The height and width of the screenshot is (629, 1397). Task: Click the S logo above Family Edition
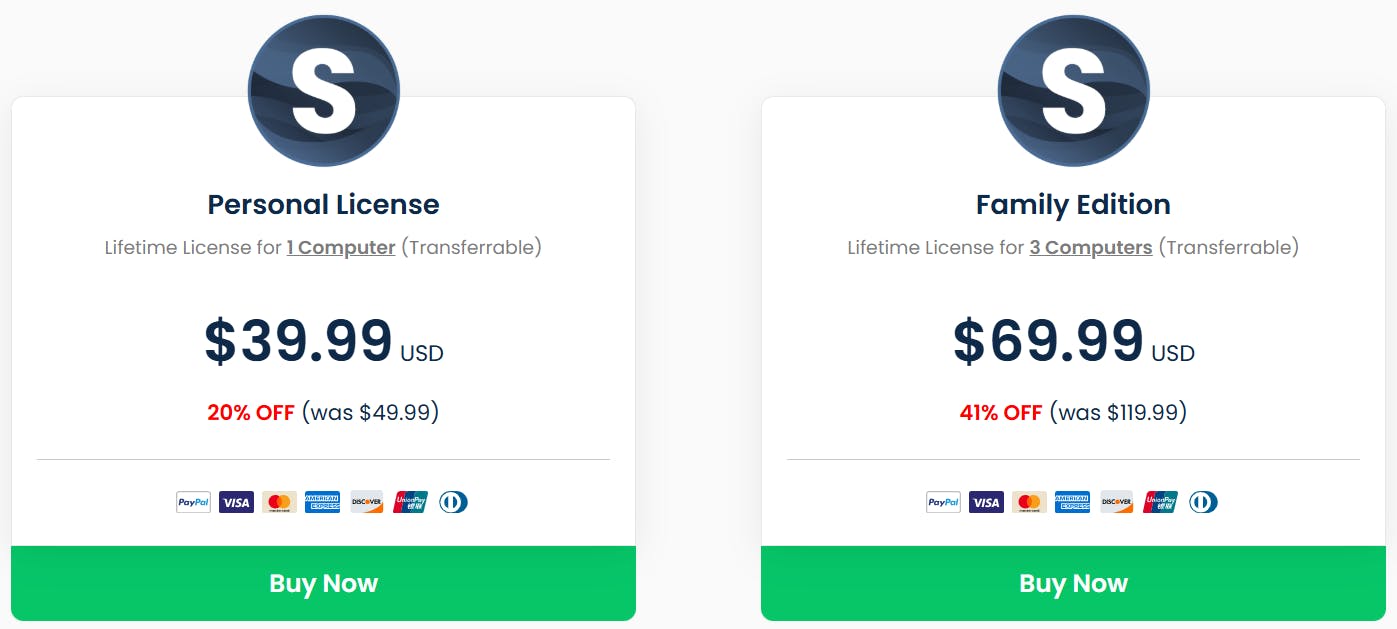point(1073,91)
